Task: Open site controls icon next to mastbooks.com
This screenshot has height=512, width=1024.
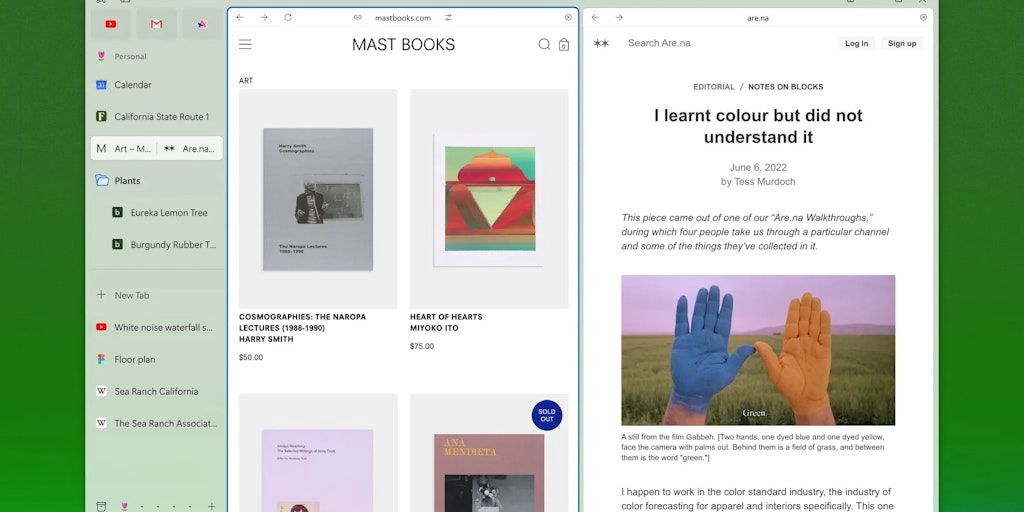Action: click(x=448, y=17)
